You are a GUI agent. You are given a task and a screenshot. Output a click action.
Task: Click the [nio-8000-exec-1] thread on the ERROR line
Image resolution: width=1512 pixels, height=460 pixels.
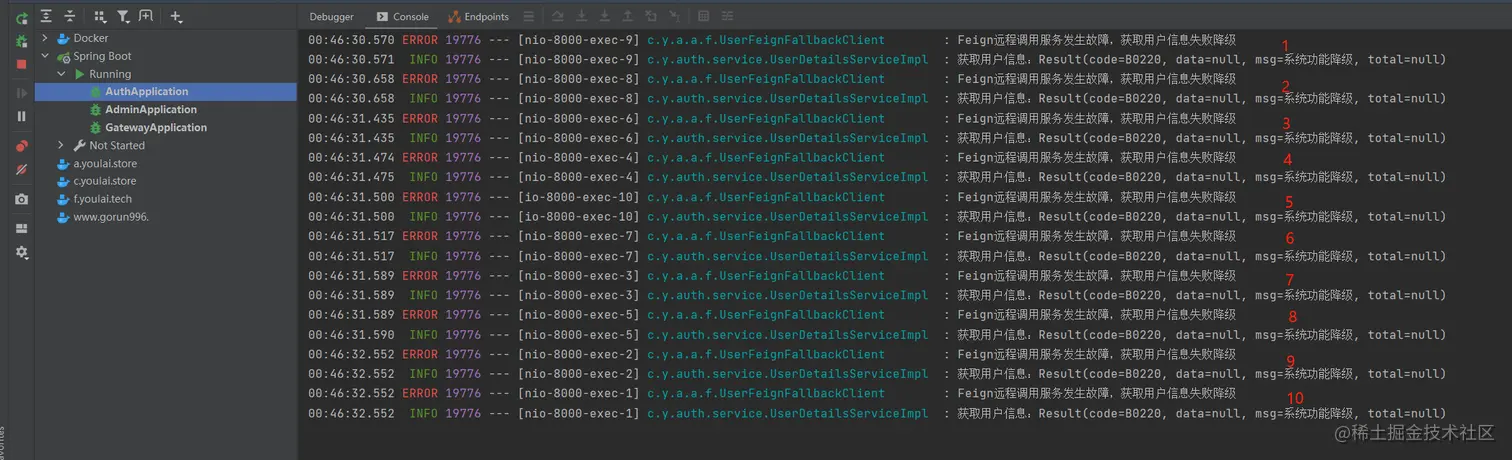578,394
